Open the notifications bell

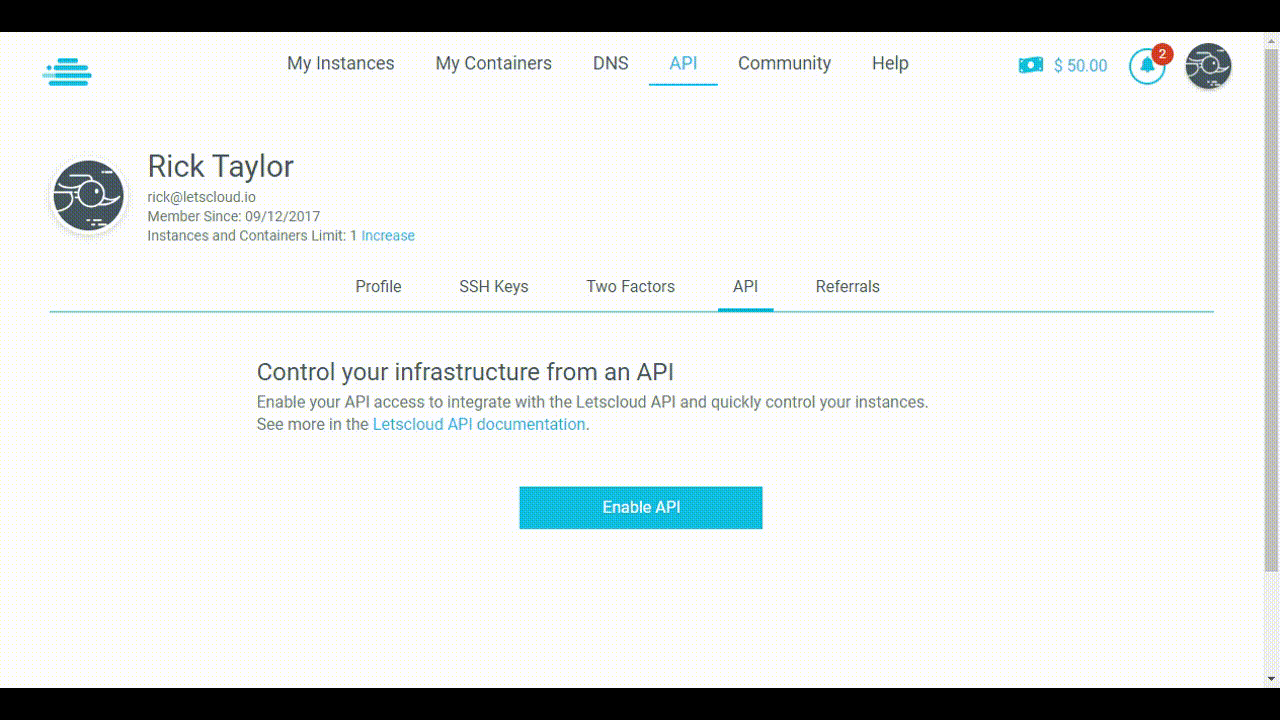[1146, 66]
